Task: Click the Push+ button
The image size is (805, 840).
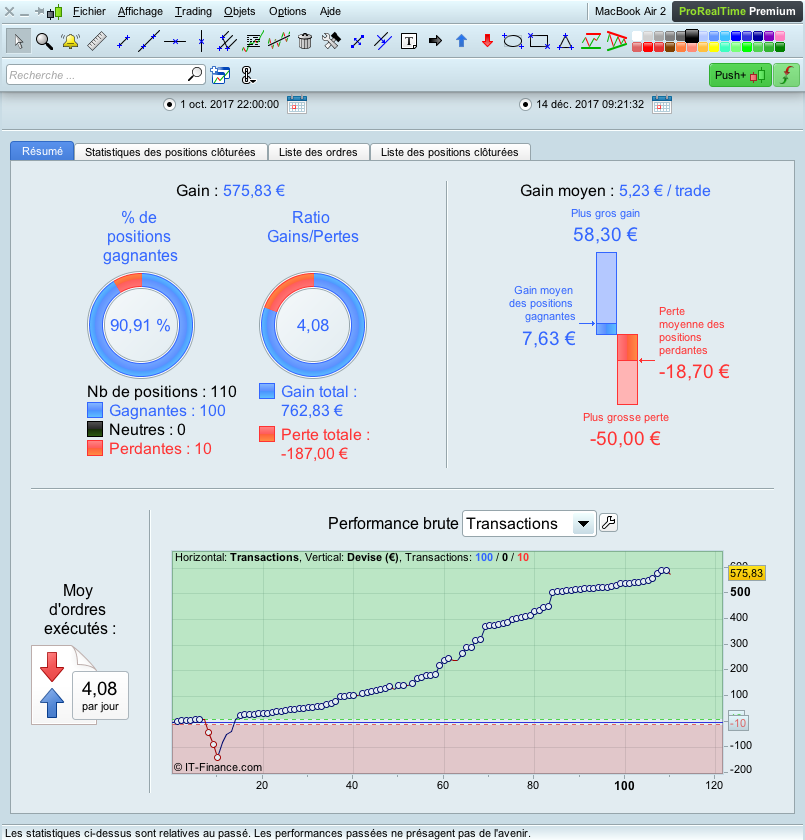Action: (x=740, y=75)
